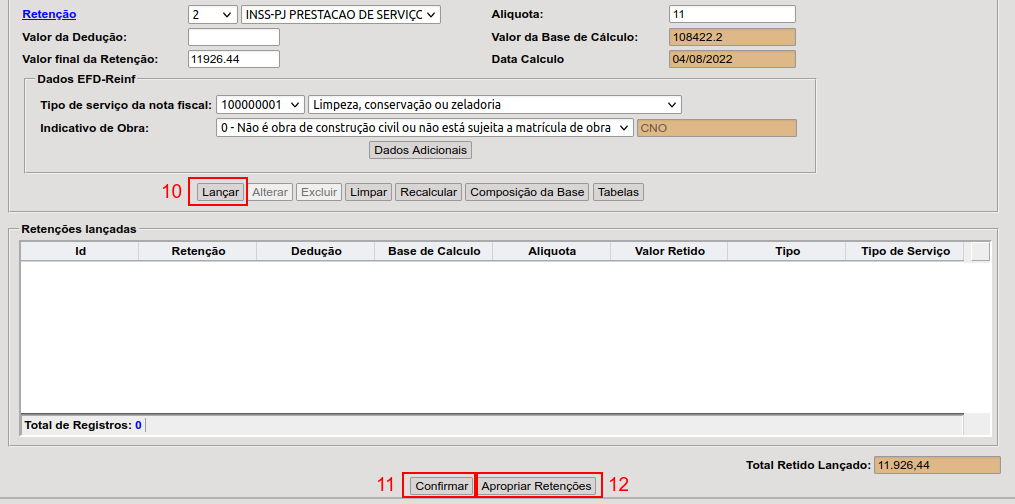The width and height of the screenshot is (1015, 504).
Task: Click the Lançar button
Action: [x=218, y=192]
